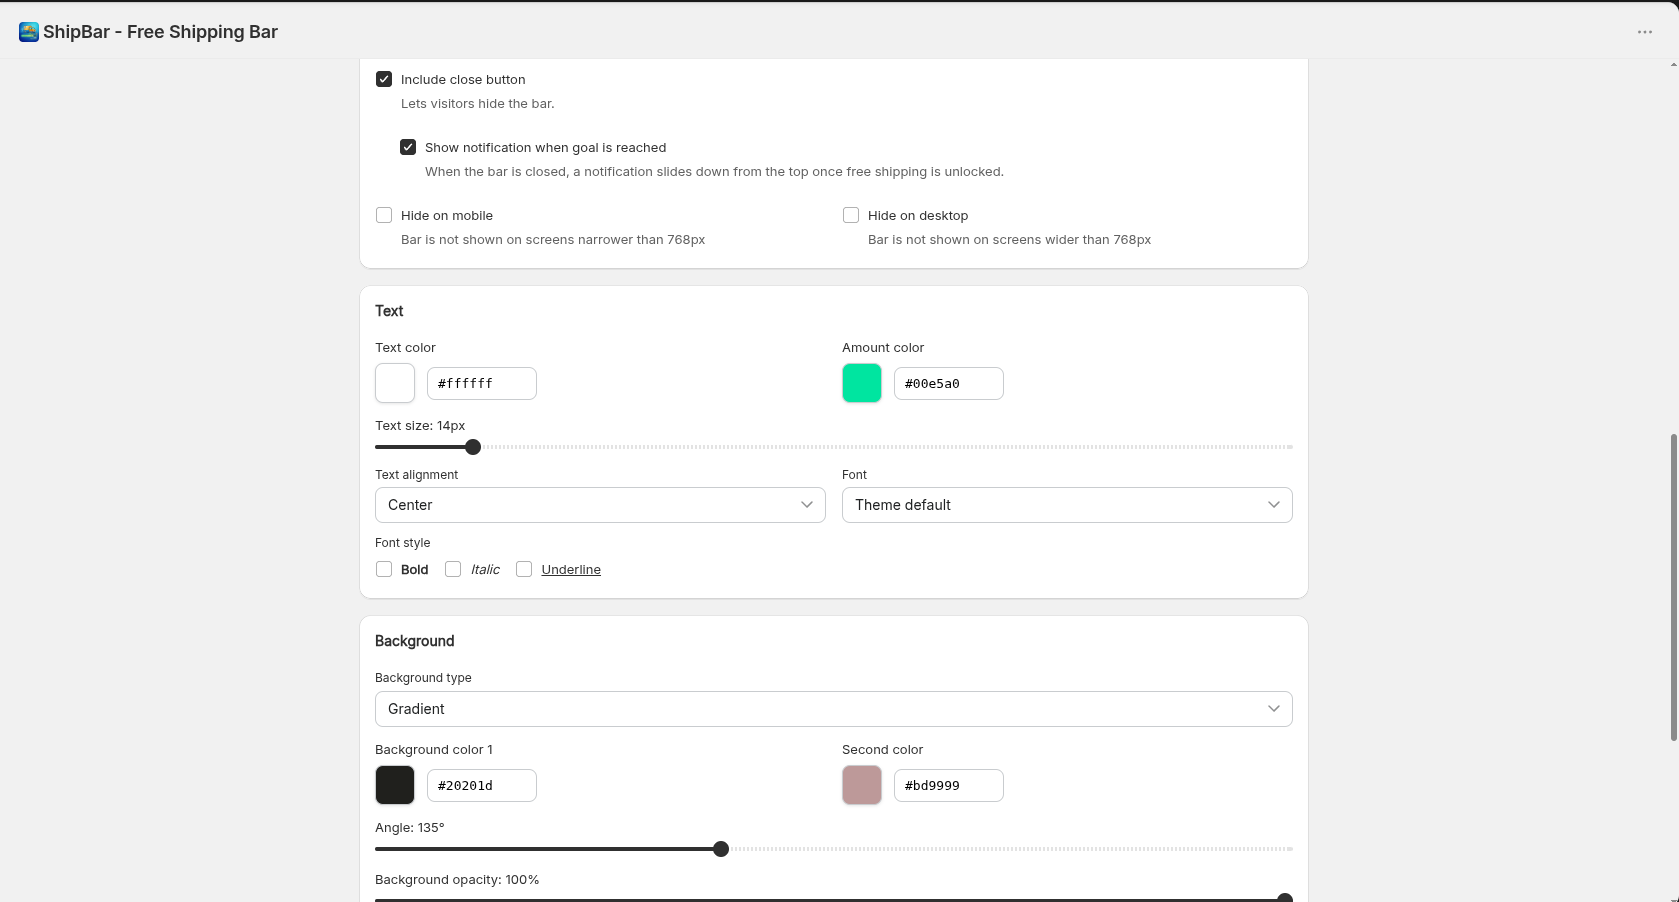This screenshot has width=1679, height=902.
Task: Edit Background color 1 hex field #20201d
Action: click(482, 785)
